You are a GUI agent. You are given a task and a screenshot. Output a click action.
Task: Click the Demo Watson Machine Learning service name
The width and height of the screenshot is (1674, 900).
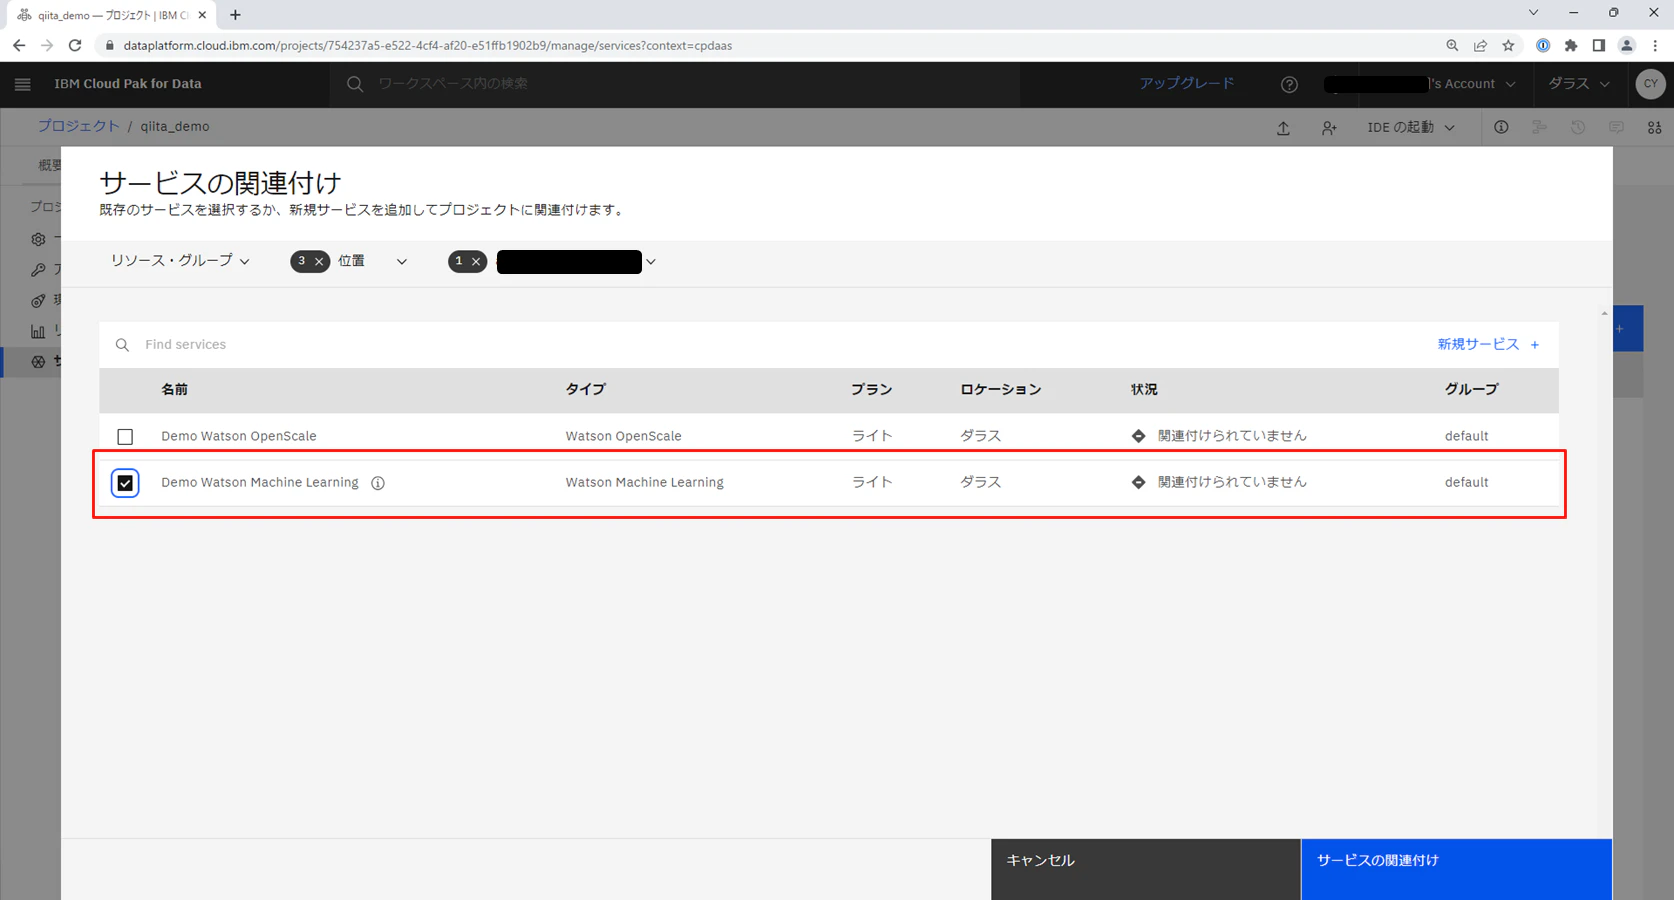(260, 482)
